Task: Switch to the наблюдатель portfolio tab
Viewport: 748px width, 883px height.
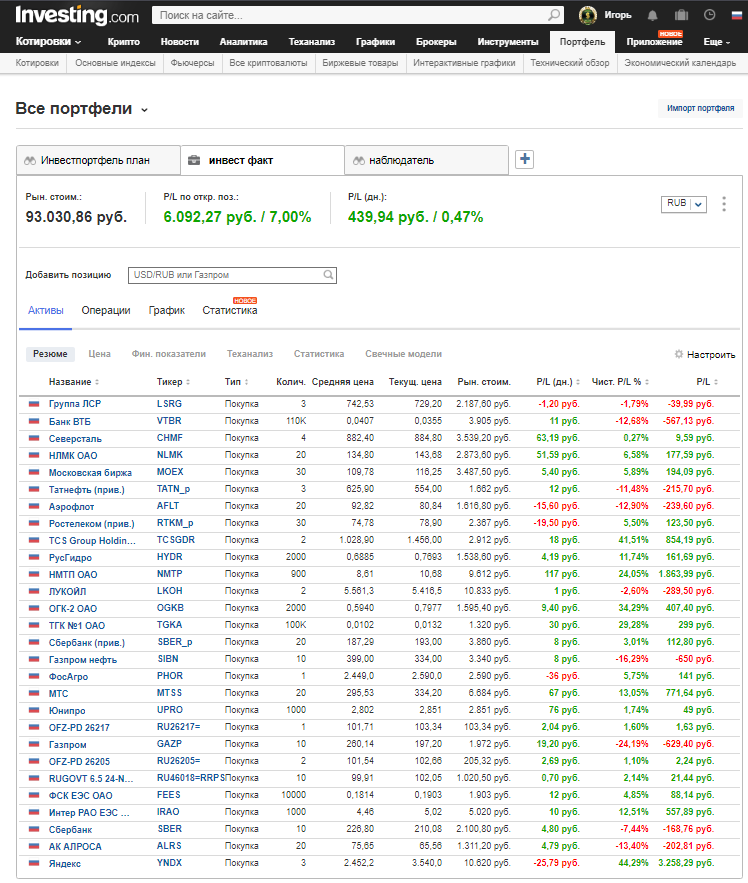Action: tap(426, 160)
